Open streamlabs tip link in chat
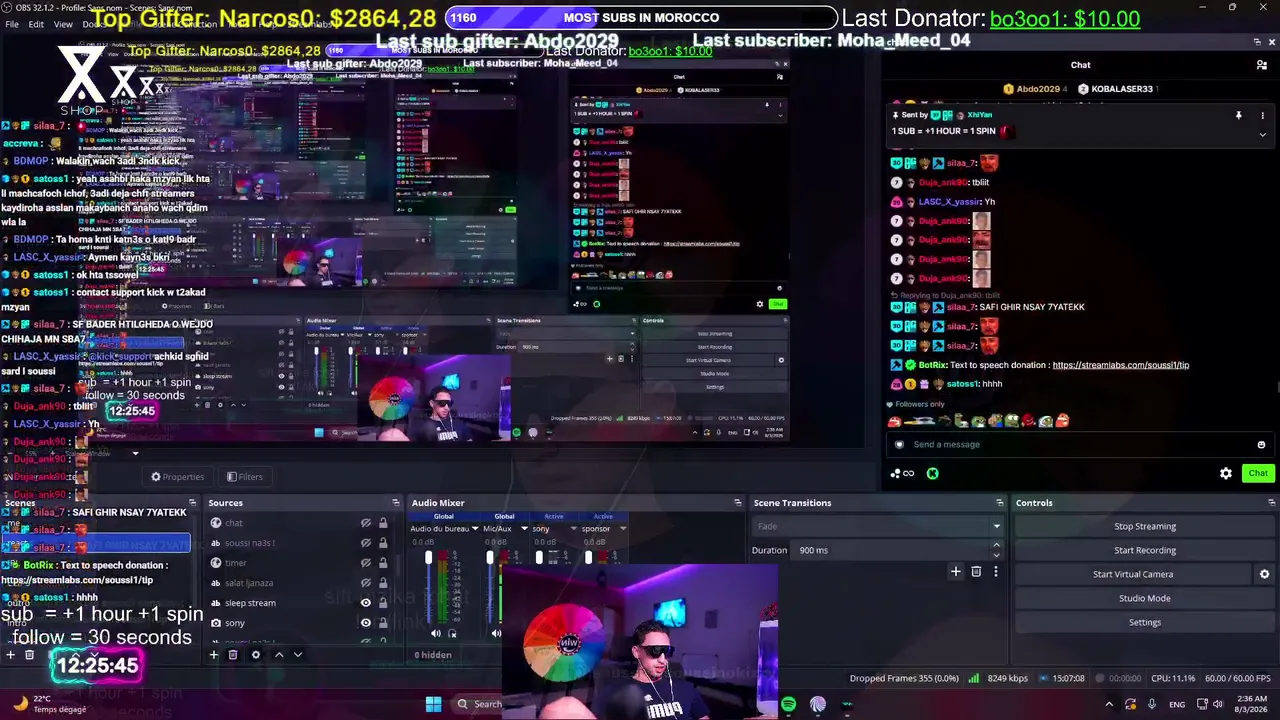 pos(1121,365)
